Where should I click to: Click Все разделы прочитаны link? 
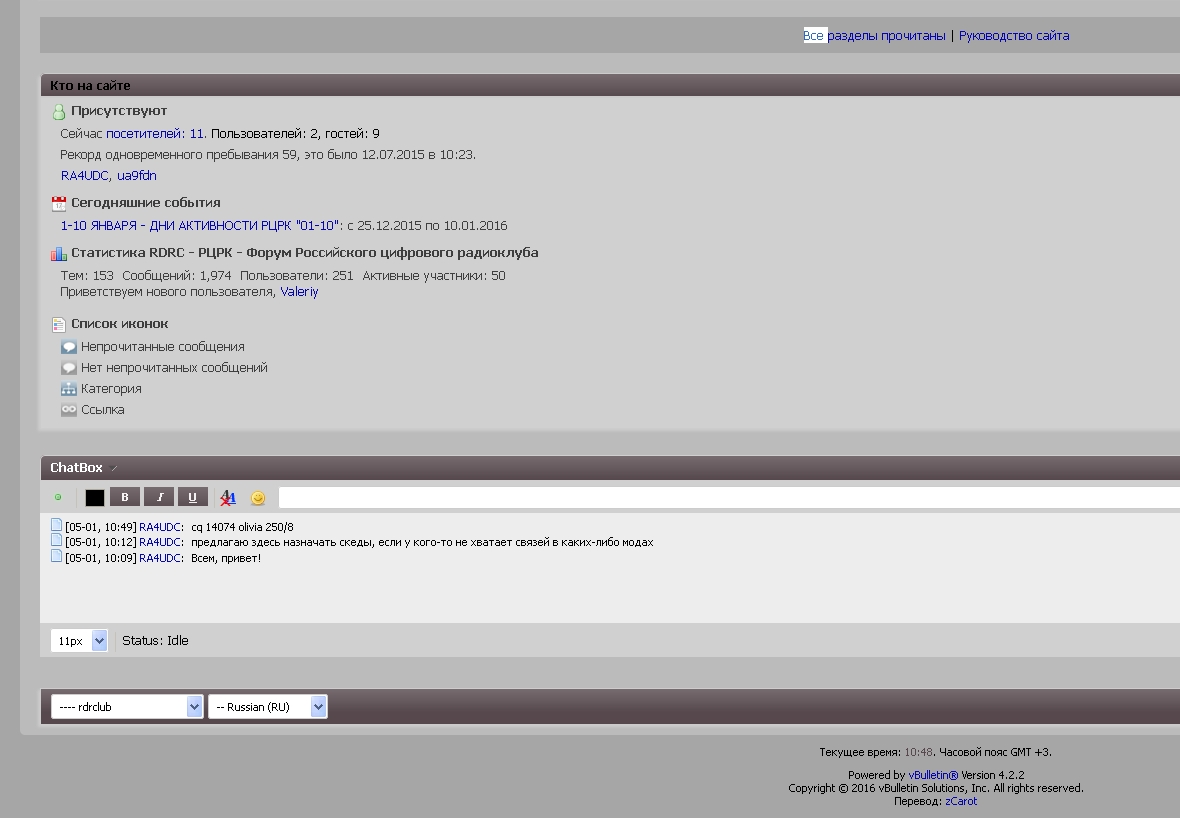click(874, 36)
